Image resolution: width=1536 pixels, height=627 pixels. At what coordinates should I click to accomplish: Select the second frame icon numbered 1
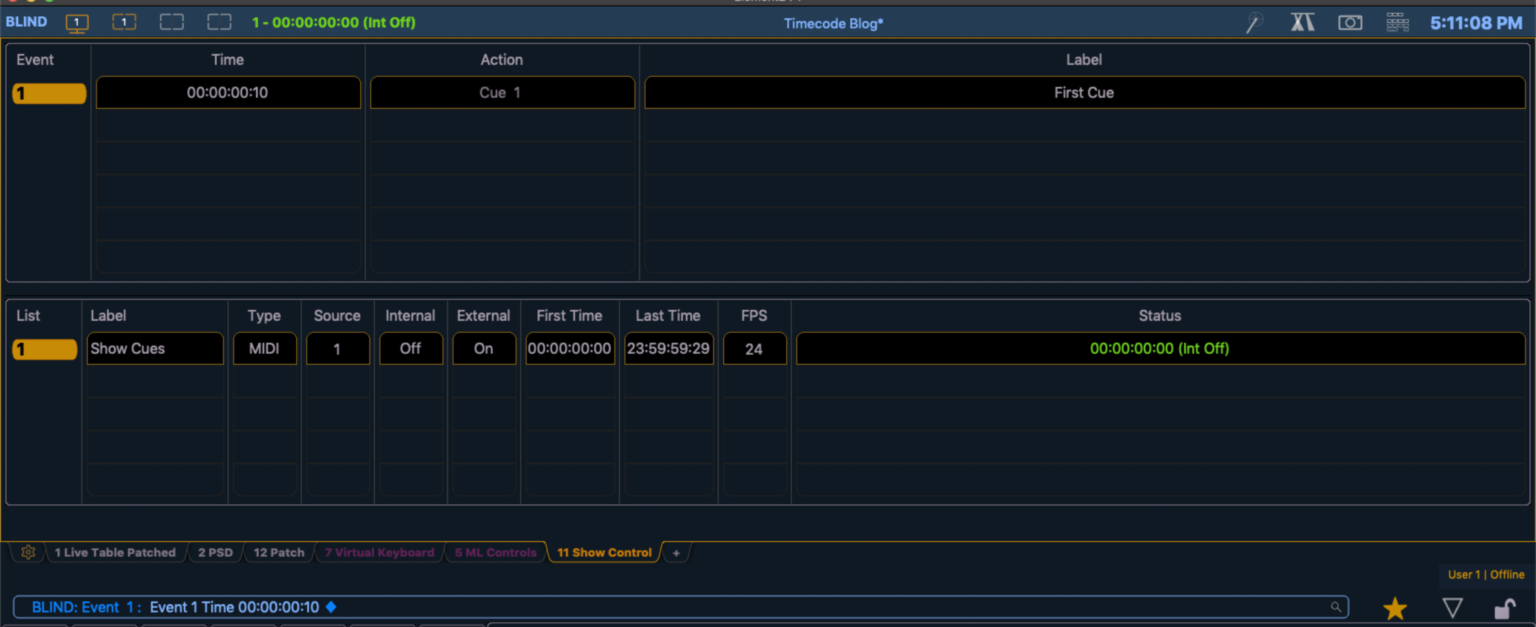[x=124, y=22]
